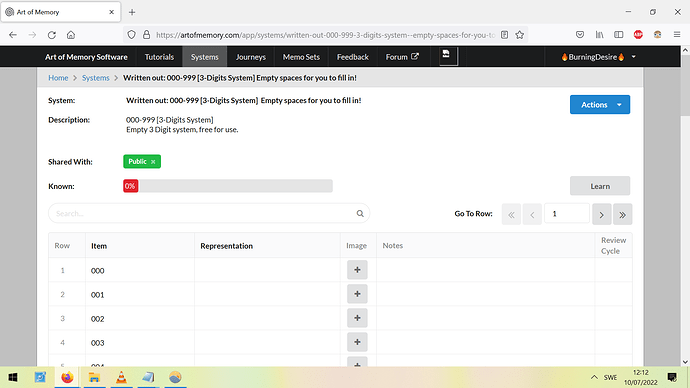Open the Memo Sets menu item
This screenshot has height=388, width=690.
pyautogui.click(x=301, y=57)
